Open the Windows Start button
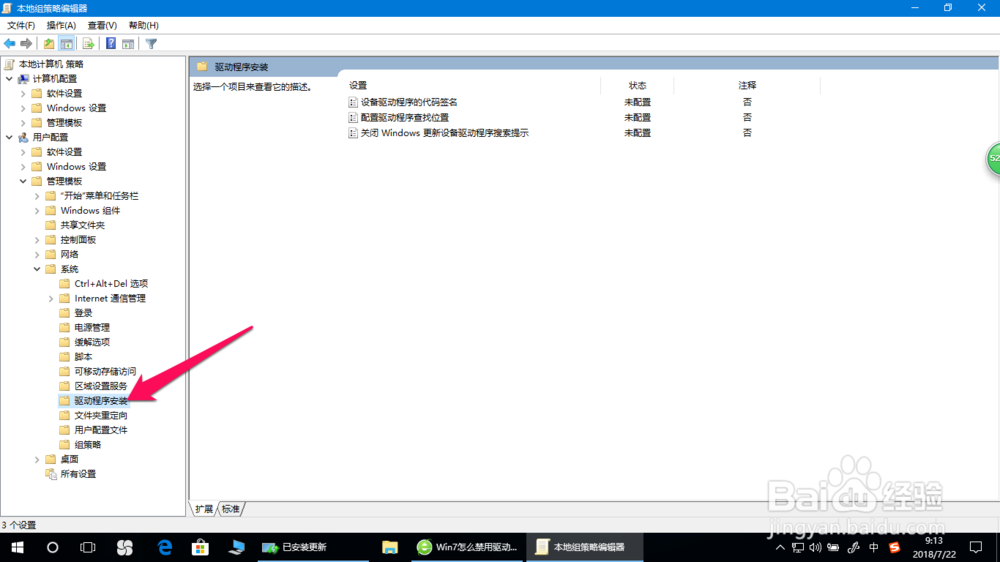 [17, 547]
